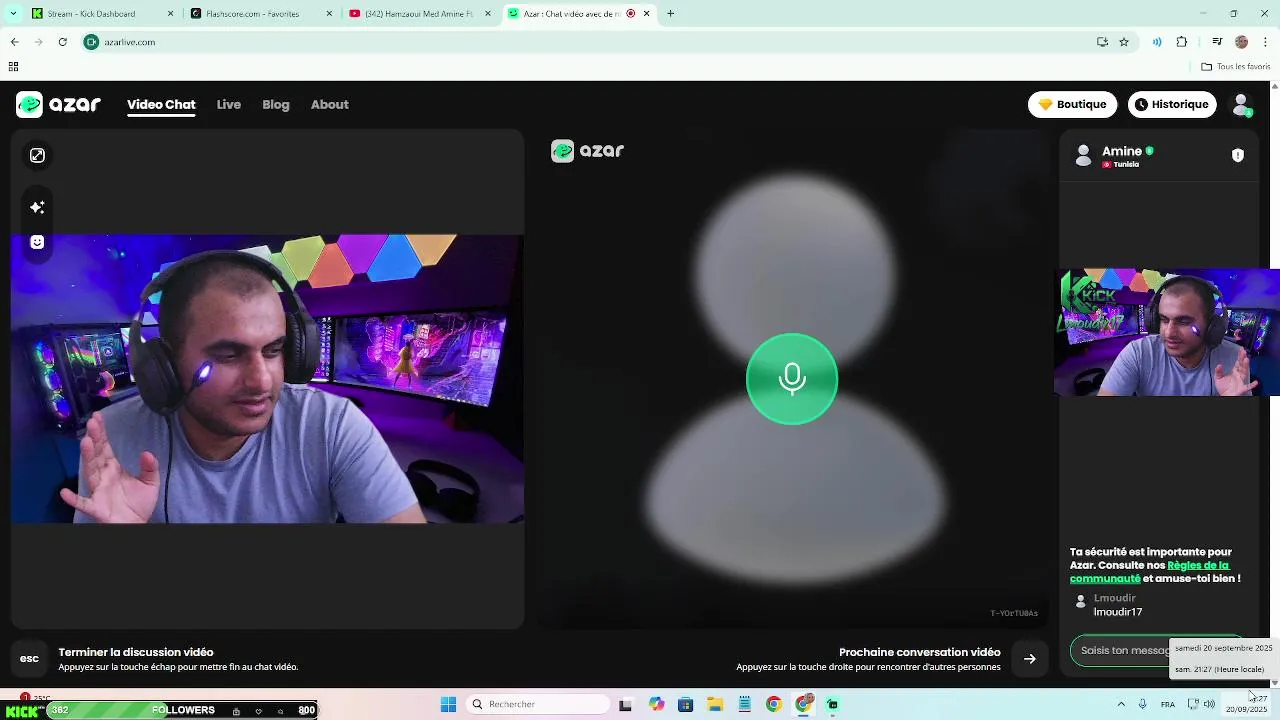Screen dimensions: 1280x720
Task: Expand the local video with fullscreen icon
Action: click(37, 155)
